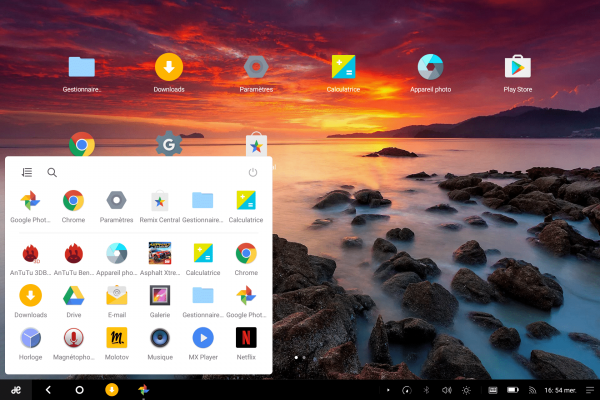Open Appareil photo in the launcher grid
Viewport: 600px width, 400px height.
(116, 253)
